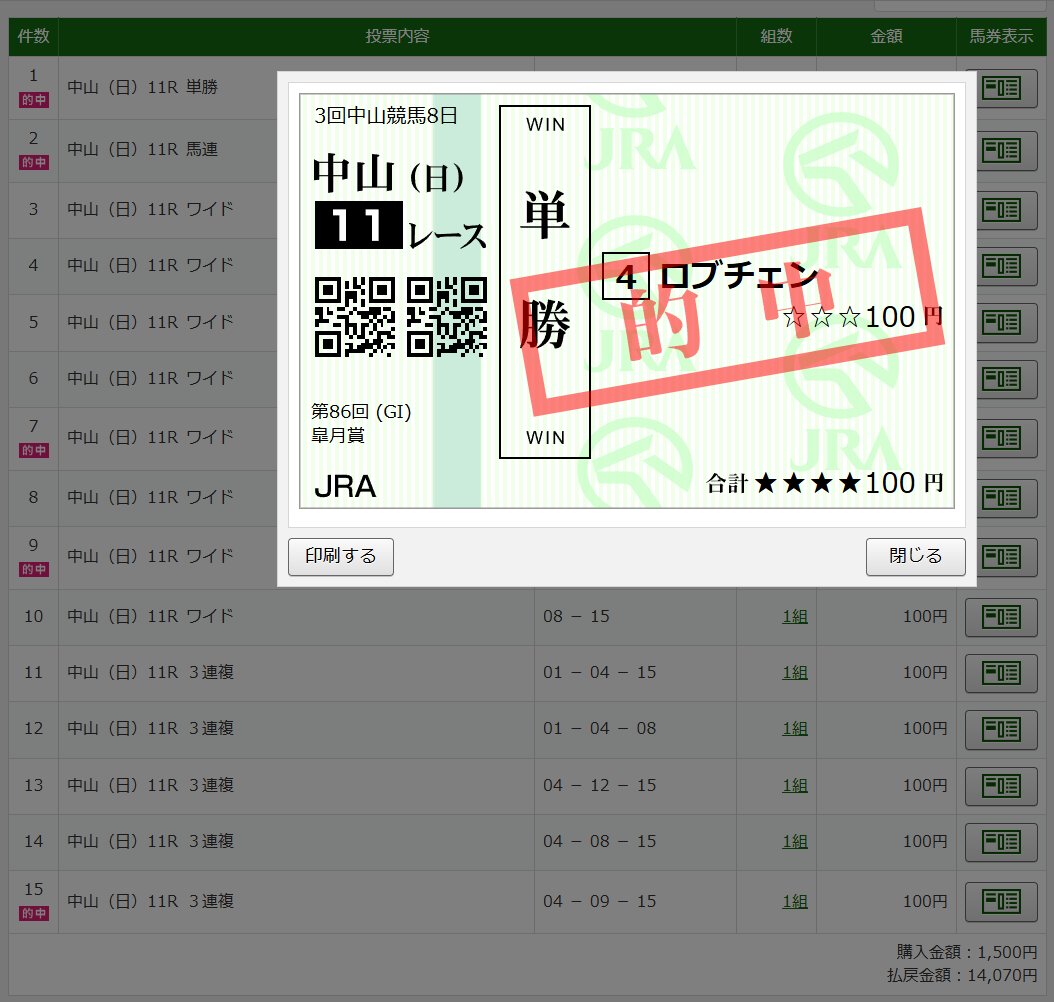Click 第86回 (GI) 皐月賞 race name
Image resolution: width=1054 pixels, height=1002 pixels.
pyautogui.click(x=361, y=423)
